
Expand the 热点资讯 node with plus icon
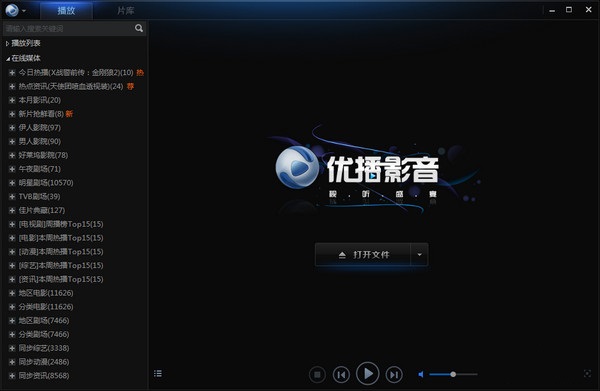(12, 86)
